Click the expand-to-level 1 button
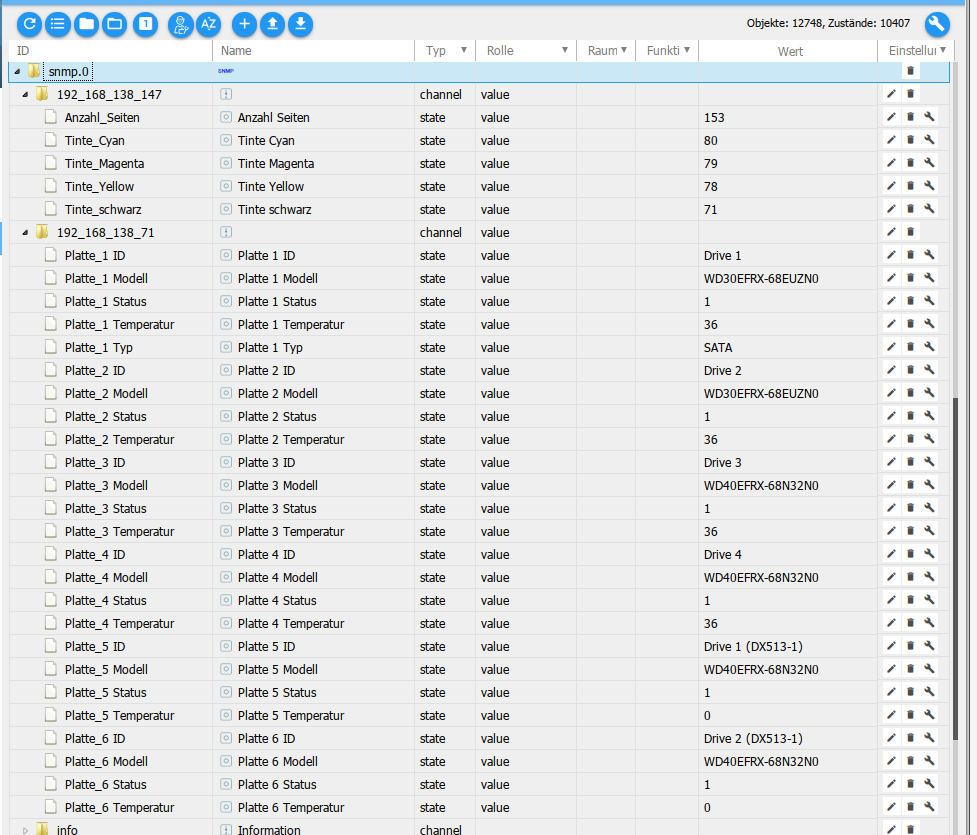This screenshot has height=835, width=977. tap(145, 24)
